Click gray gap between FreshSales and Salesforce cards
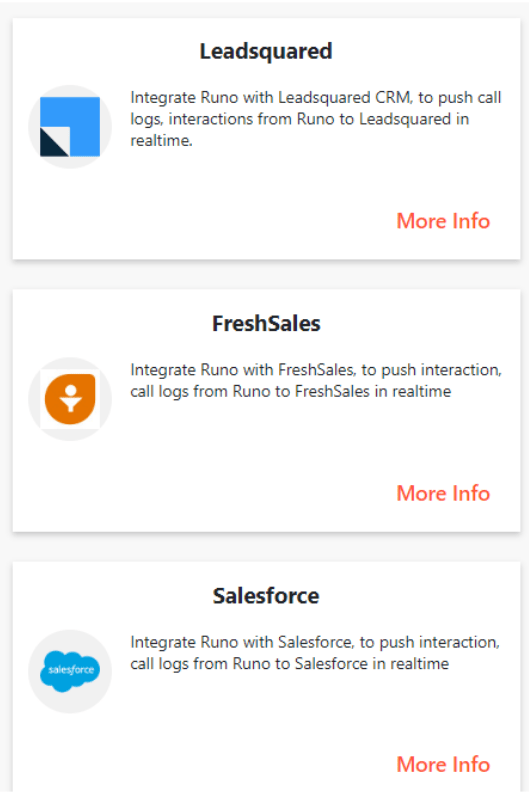Viewport: 529px width, 802px height. [x=266, y=547]
